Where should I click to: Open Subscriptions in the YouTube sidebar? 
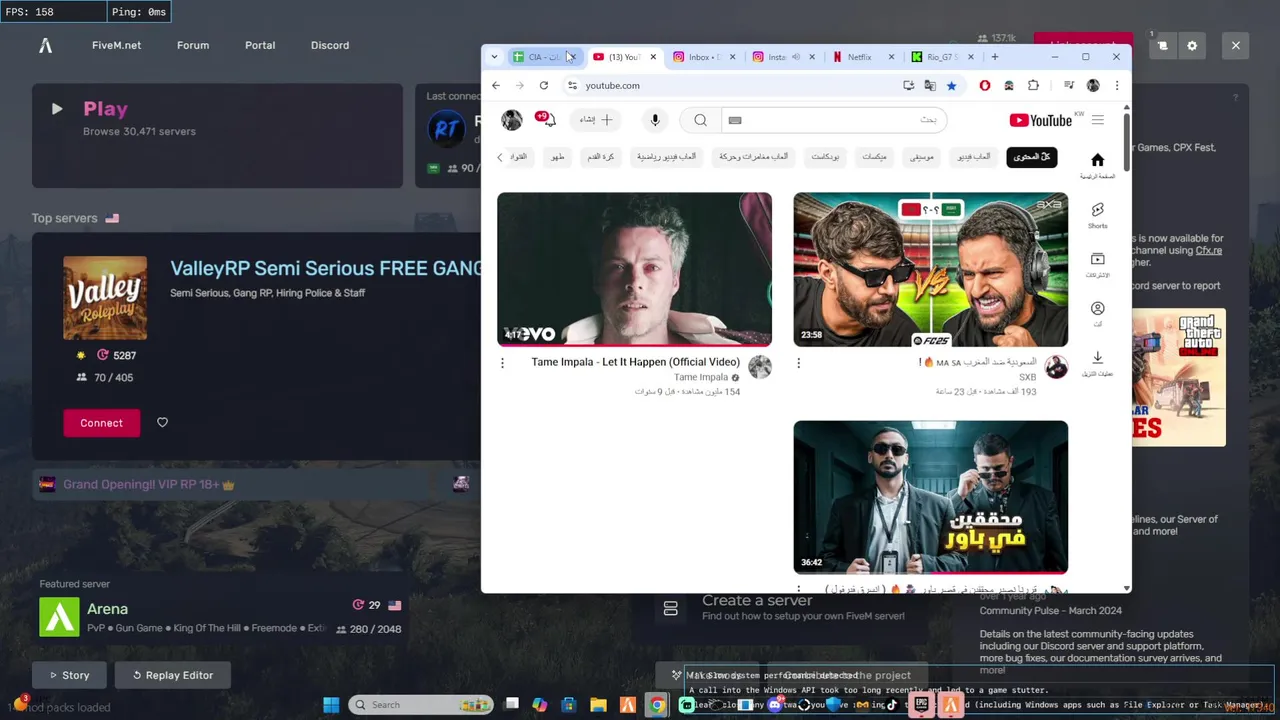click(x=1097, y=265)
